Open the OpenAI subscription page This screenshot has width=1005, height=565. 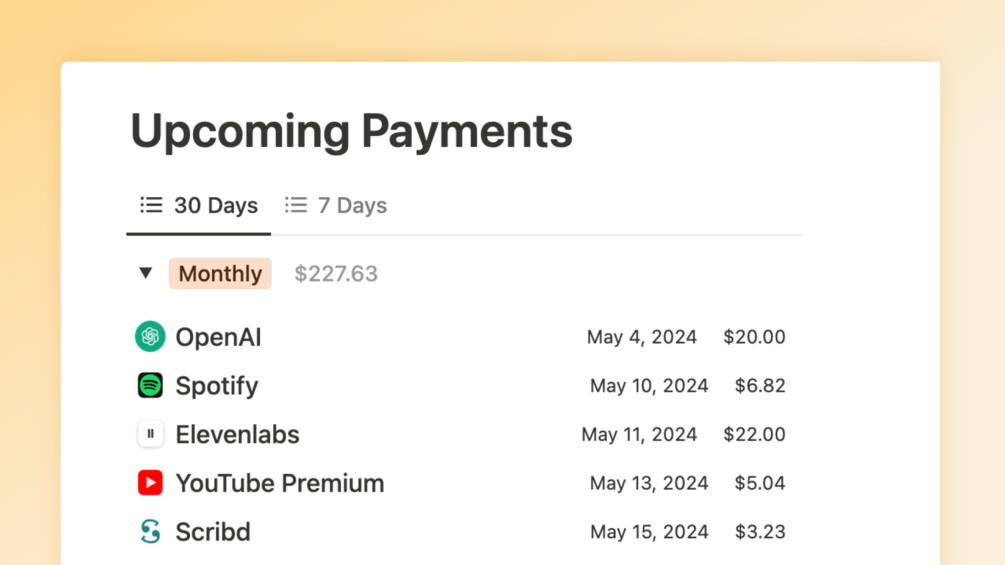[x=218, y=337]
